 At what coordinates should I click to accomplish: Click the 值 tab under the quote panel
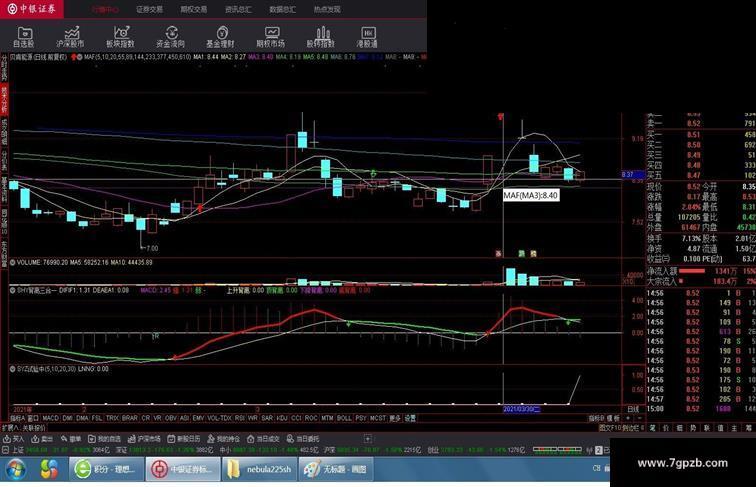click(x=721, y=428)
